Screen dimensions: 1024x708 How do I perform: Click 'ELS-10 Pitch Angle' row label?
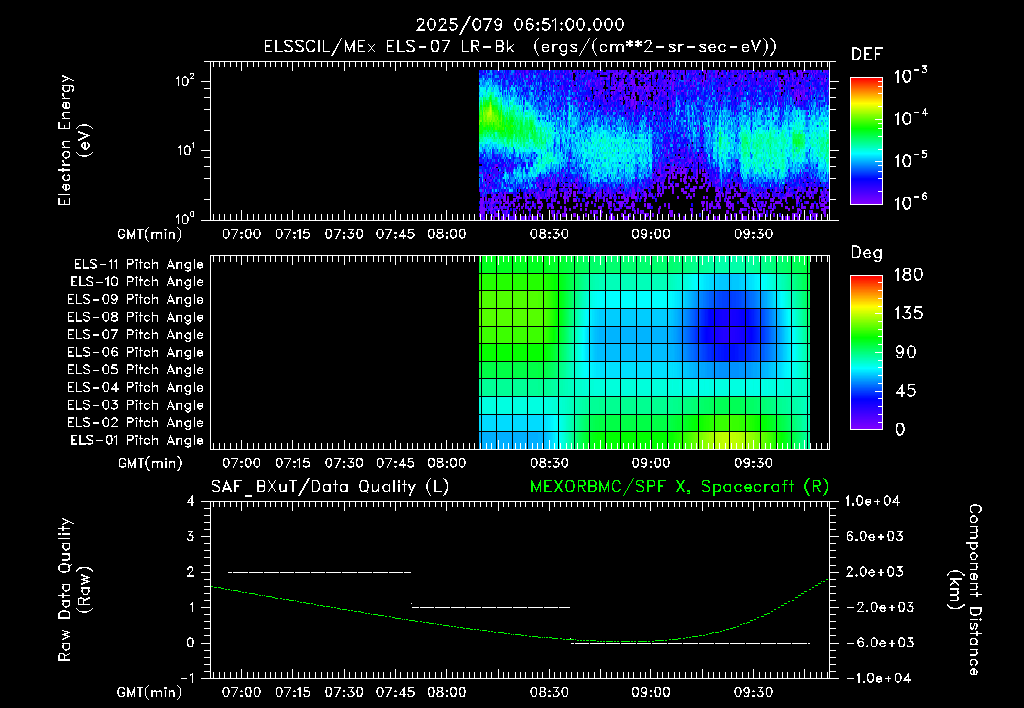137,282
